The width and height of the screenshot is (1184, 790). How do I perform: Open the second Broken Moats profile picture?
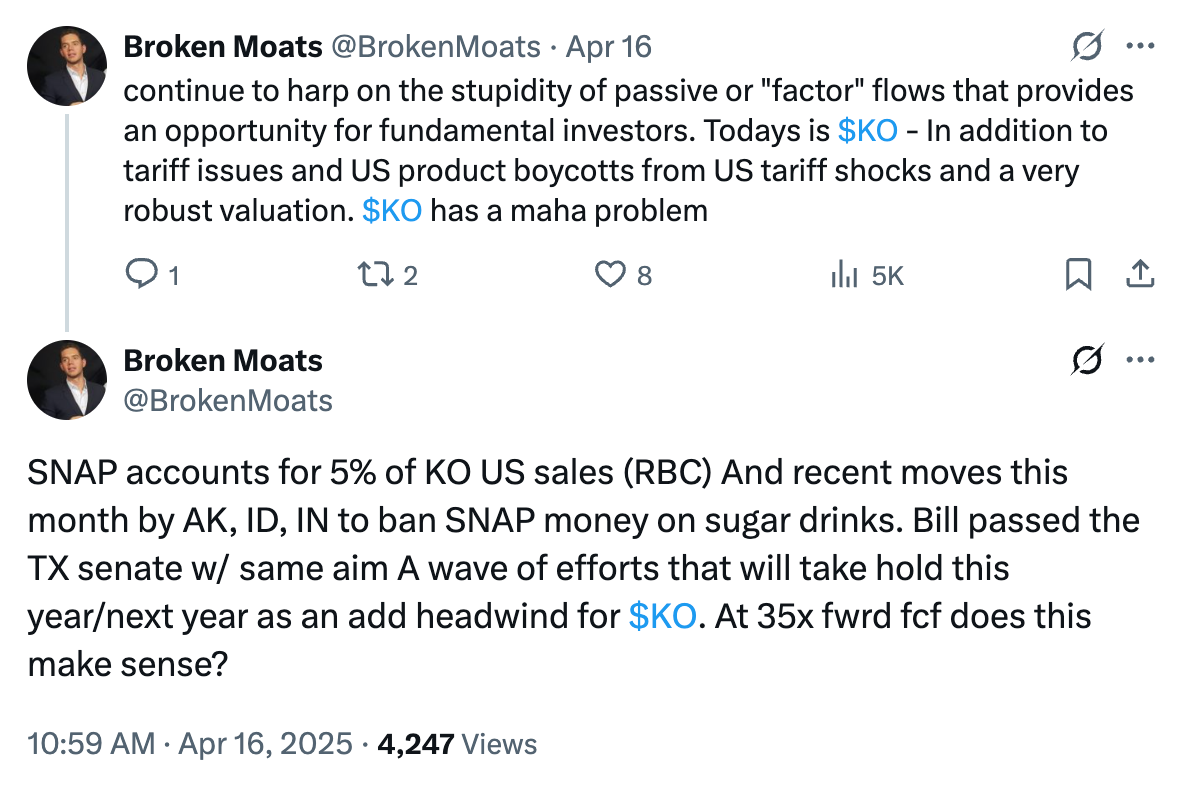66,380
